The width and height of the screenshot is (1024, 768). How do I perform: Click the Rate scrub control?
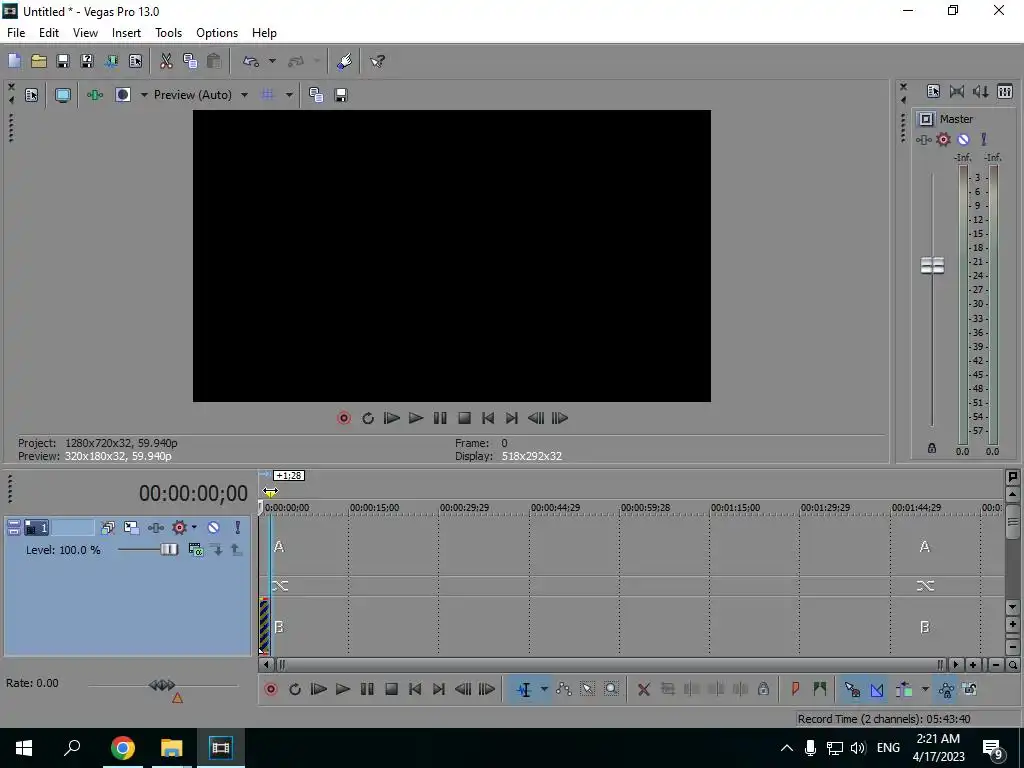[x=162, y=685]
